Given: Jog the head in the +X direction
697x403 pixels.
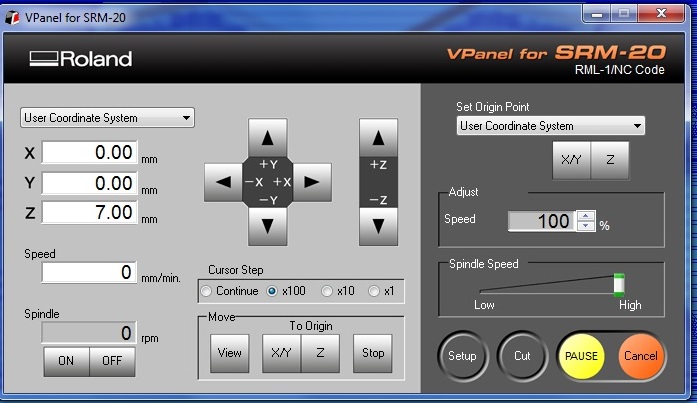Looking at the screenshot, I should [x=312, y=182].
